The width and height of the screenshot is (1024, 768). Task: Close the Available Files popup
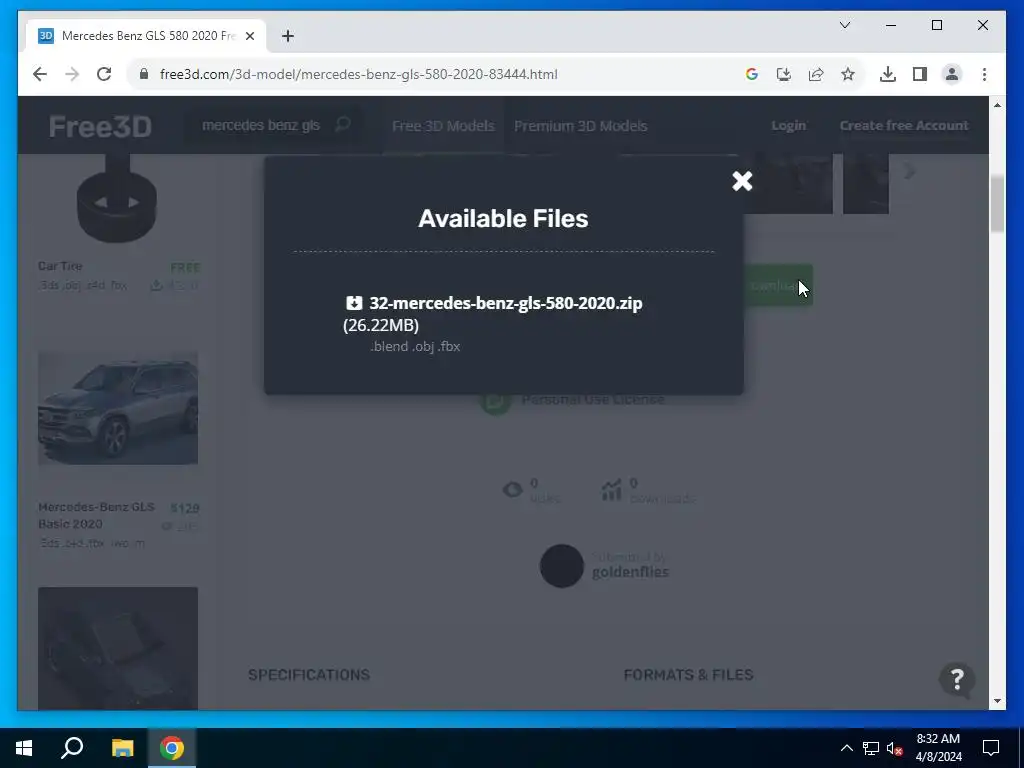coord(742,181)
